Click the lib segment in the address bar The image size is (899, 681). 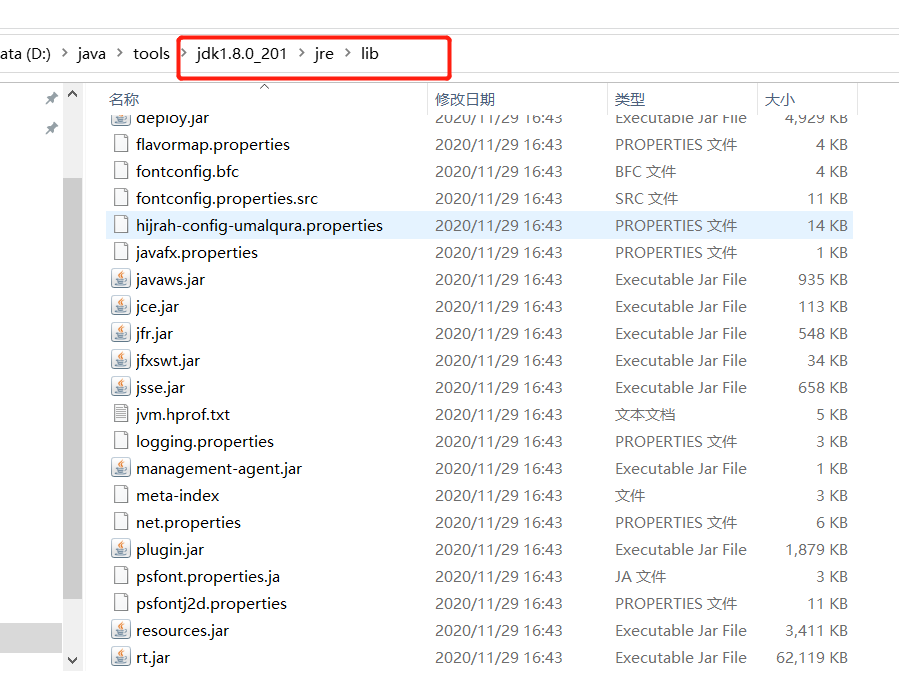369,54
